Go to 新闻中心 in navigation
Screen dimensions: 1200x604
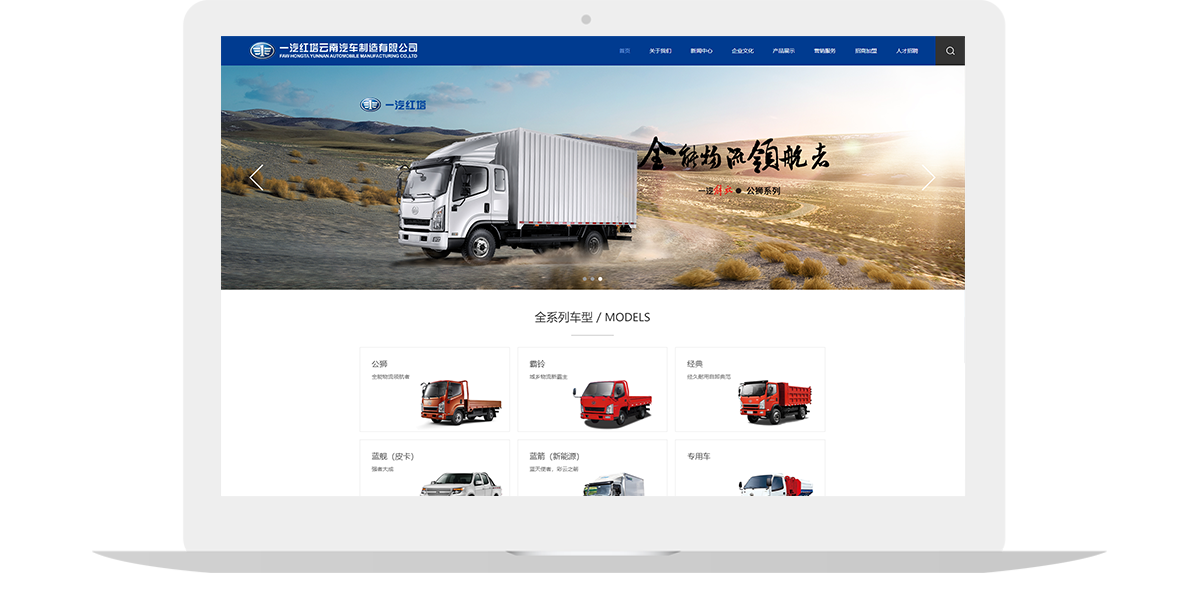pyautogui.click(x=702, y=50)
